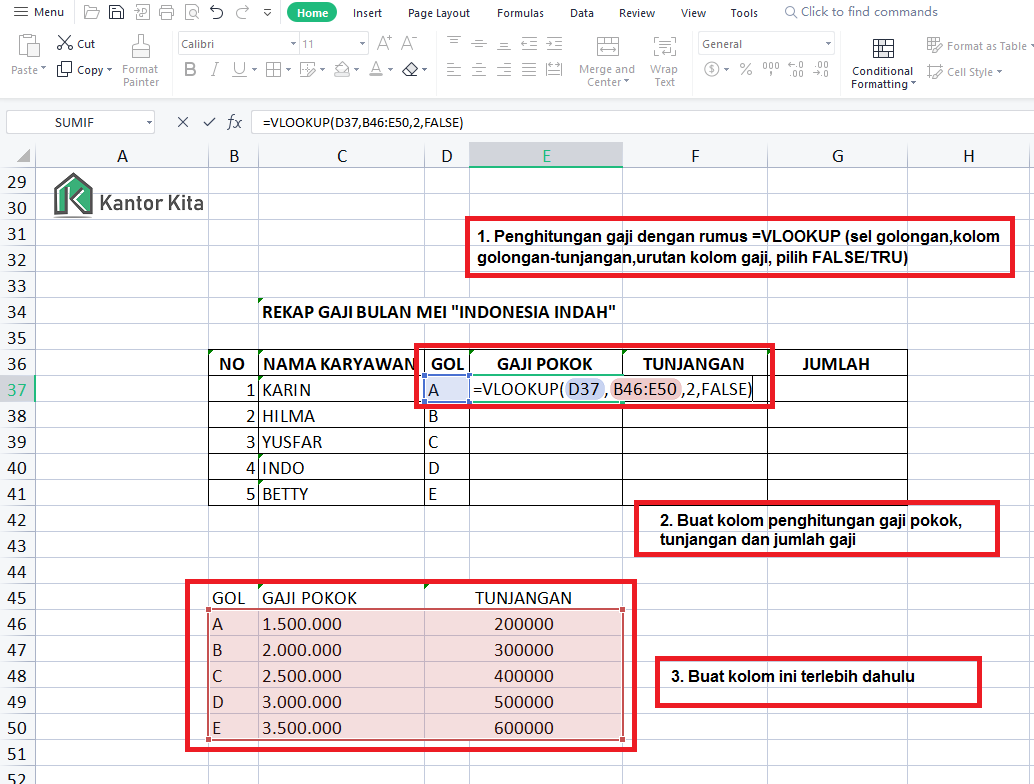Toggle right horizontal alignment
Screen dimensions: 1034x784
click(x=504, y=69)
